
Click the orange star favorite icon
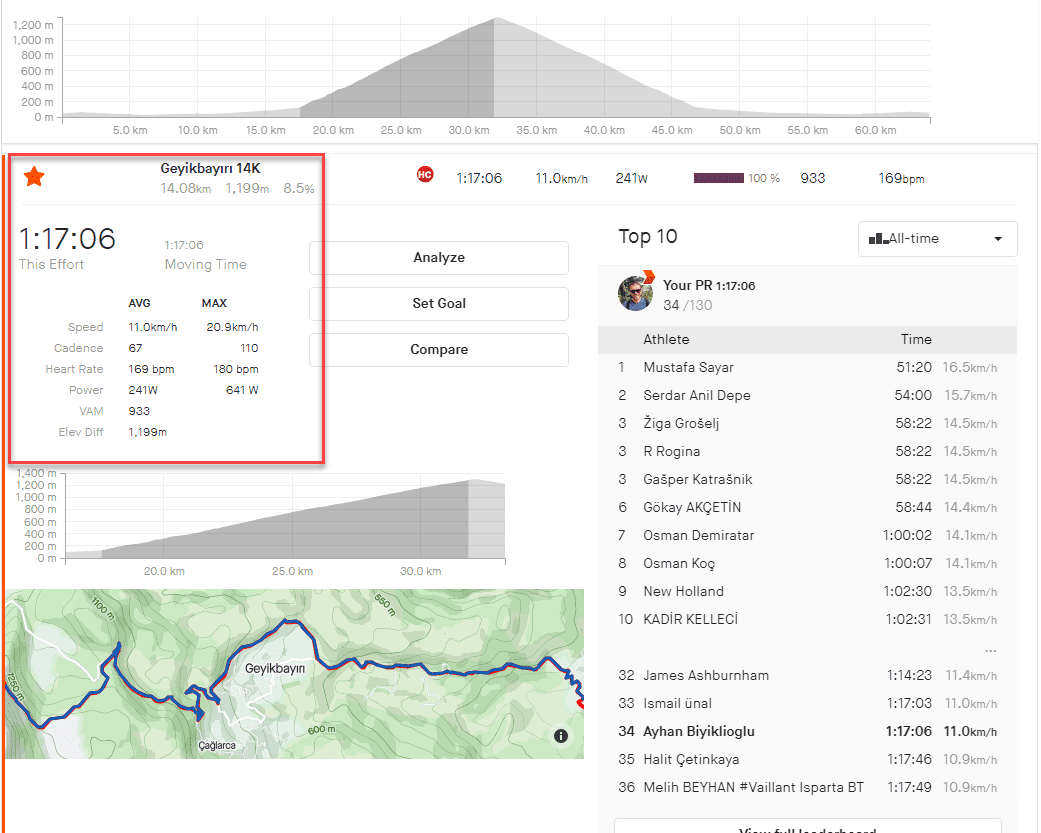pos(34,177)
